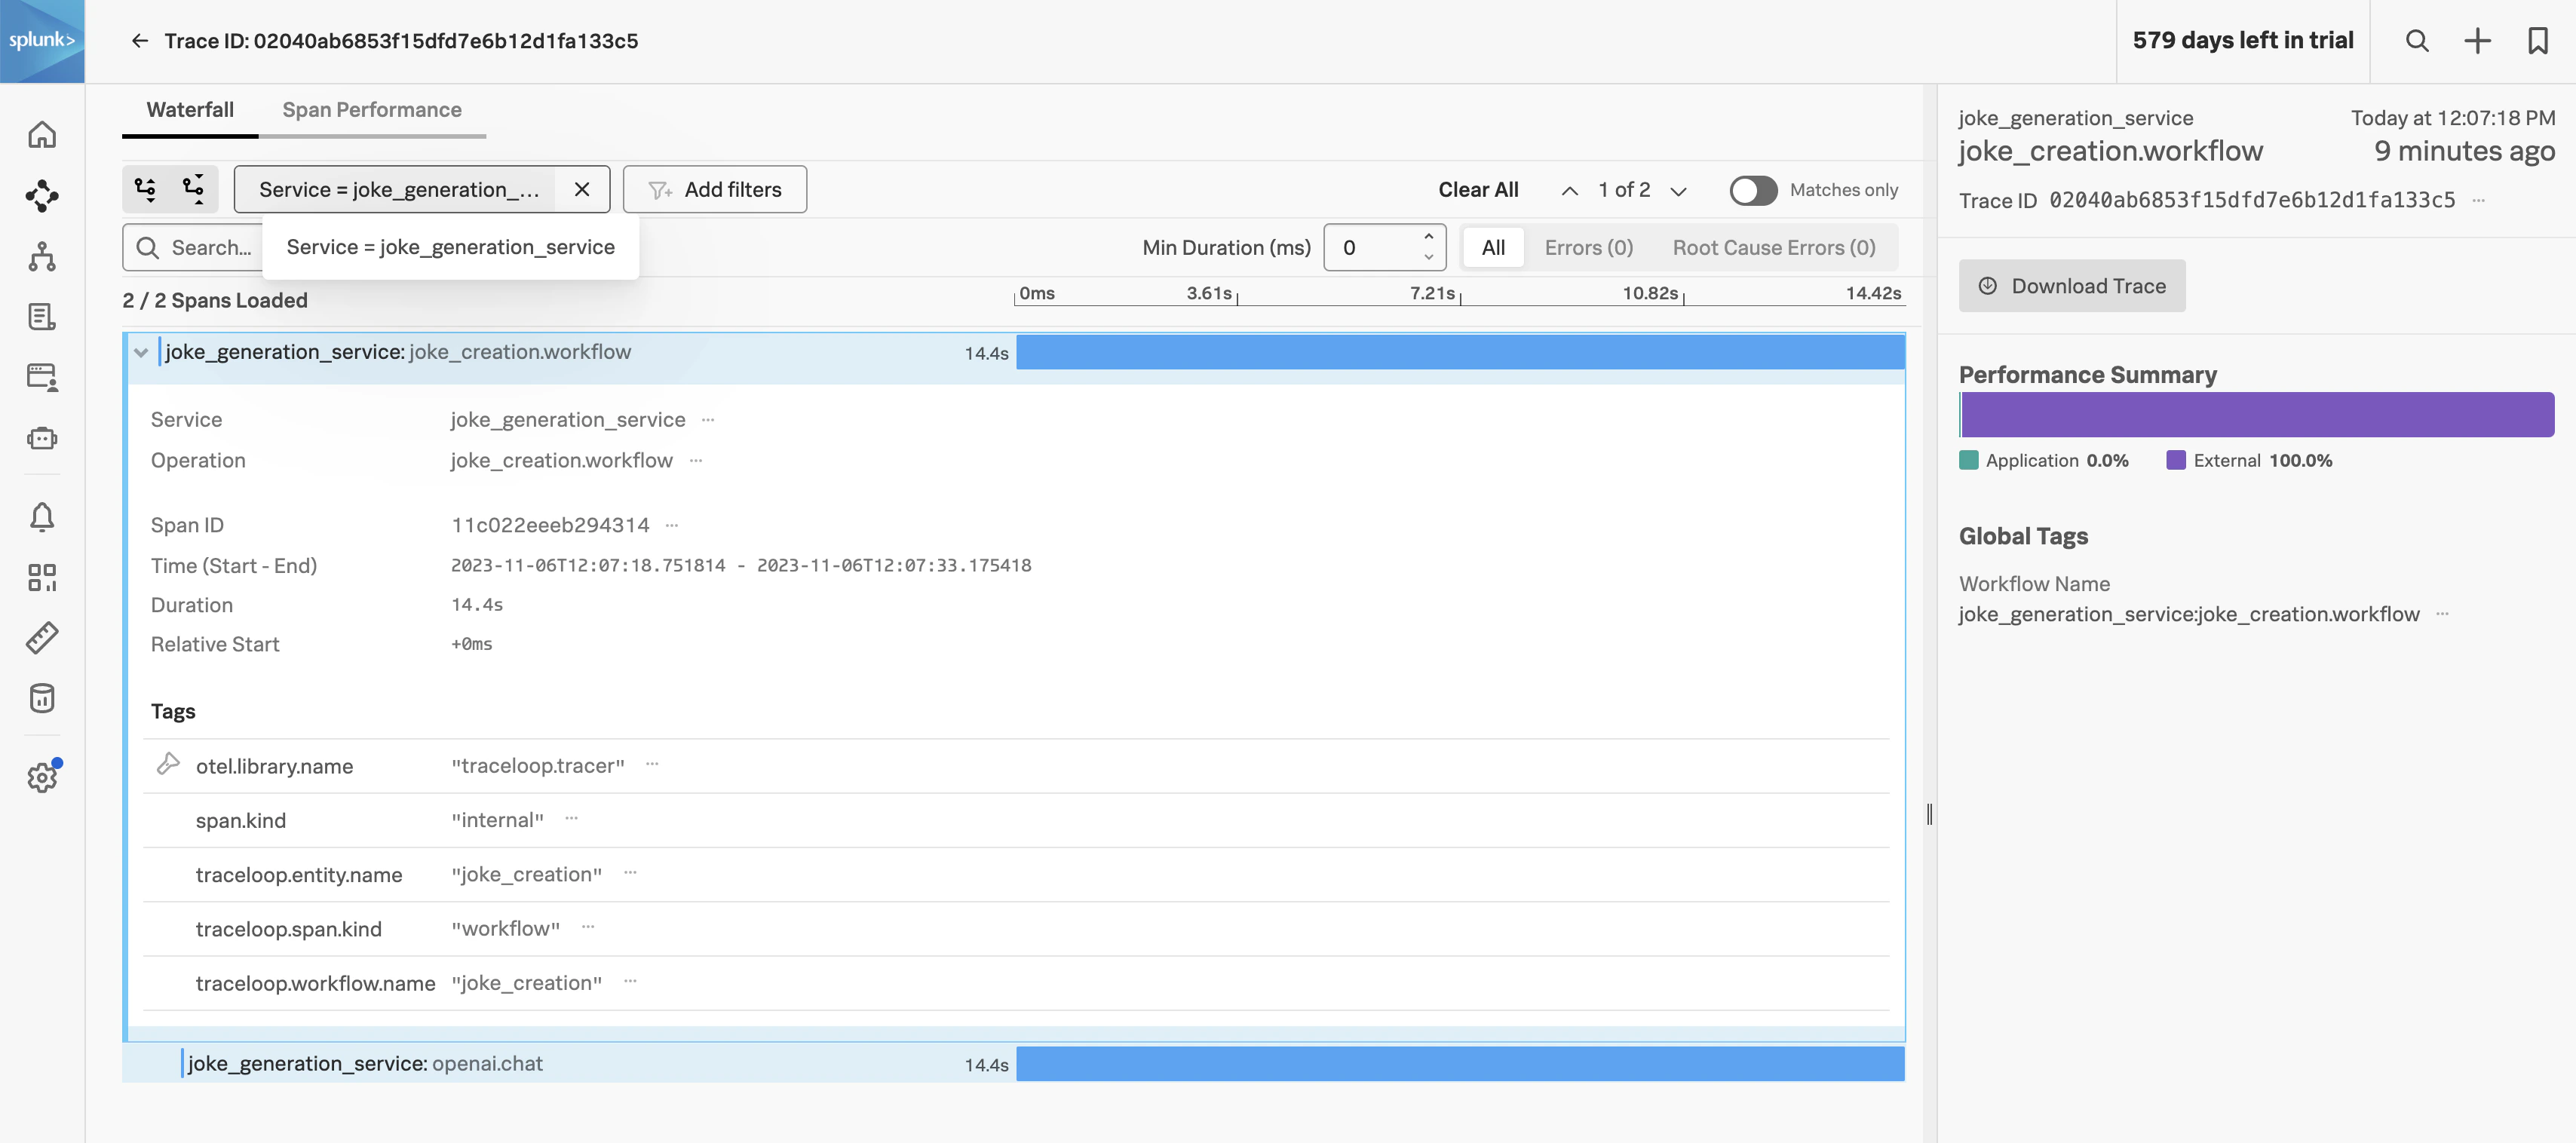The width and height of the screenshot is (2576, 1143).
Task: Open the home icon in sidebar
Action: pyautogui.click(x=42, y=135)
